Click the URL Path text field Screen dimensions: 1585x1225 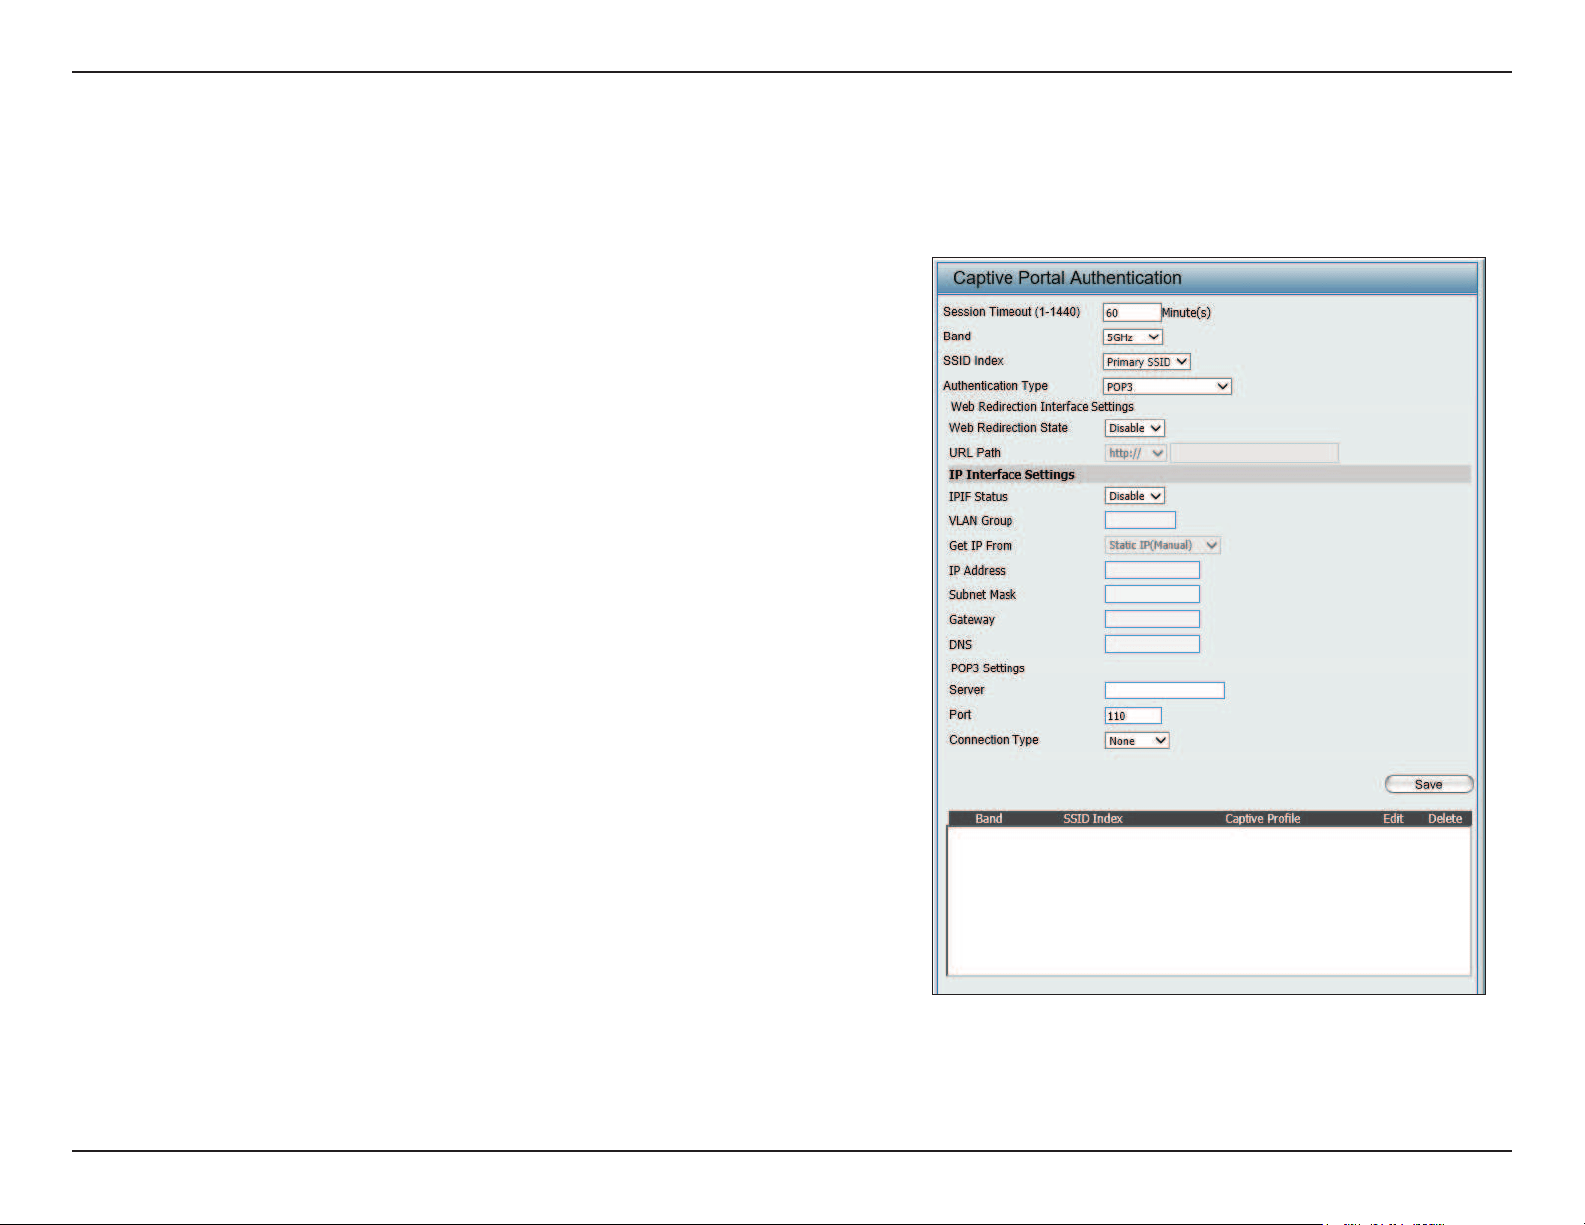(1254, 453)
